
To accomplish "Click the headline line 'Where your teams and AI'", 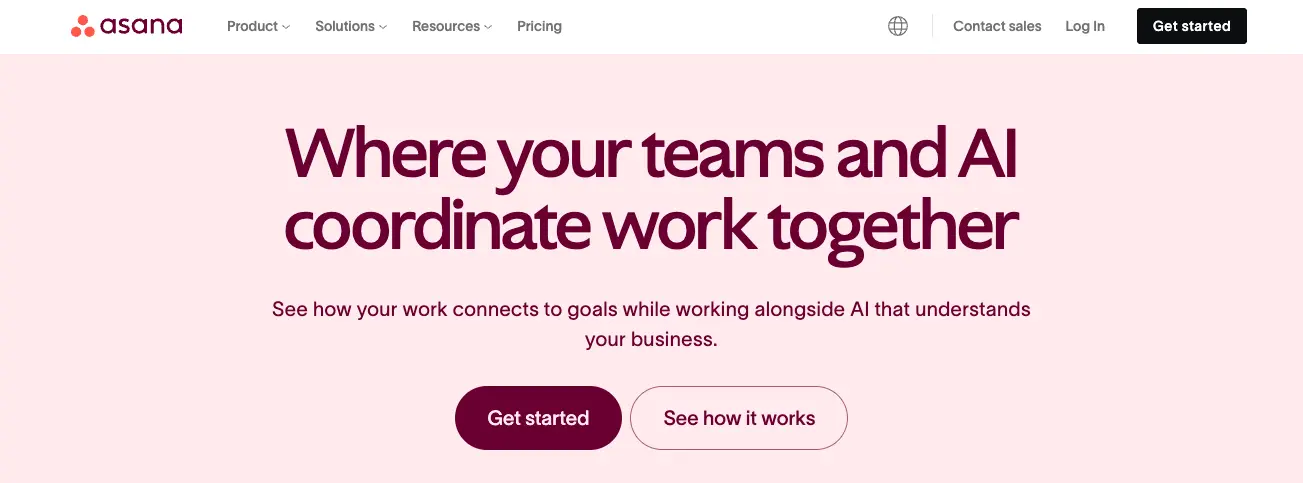I will 652,155.
